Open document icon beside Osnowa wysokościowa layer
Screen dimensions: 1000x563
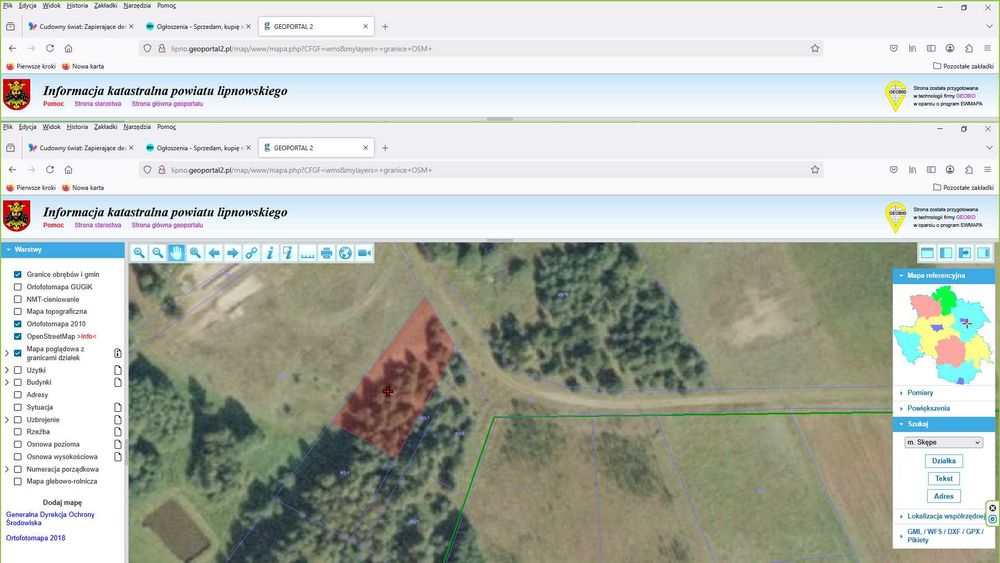[117, 457]
